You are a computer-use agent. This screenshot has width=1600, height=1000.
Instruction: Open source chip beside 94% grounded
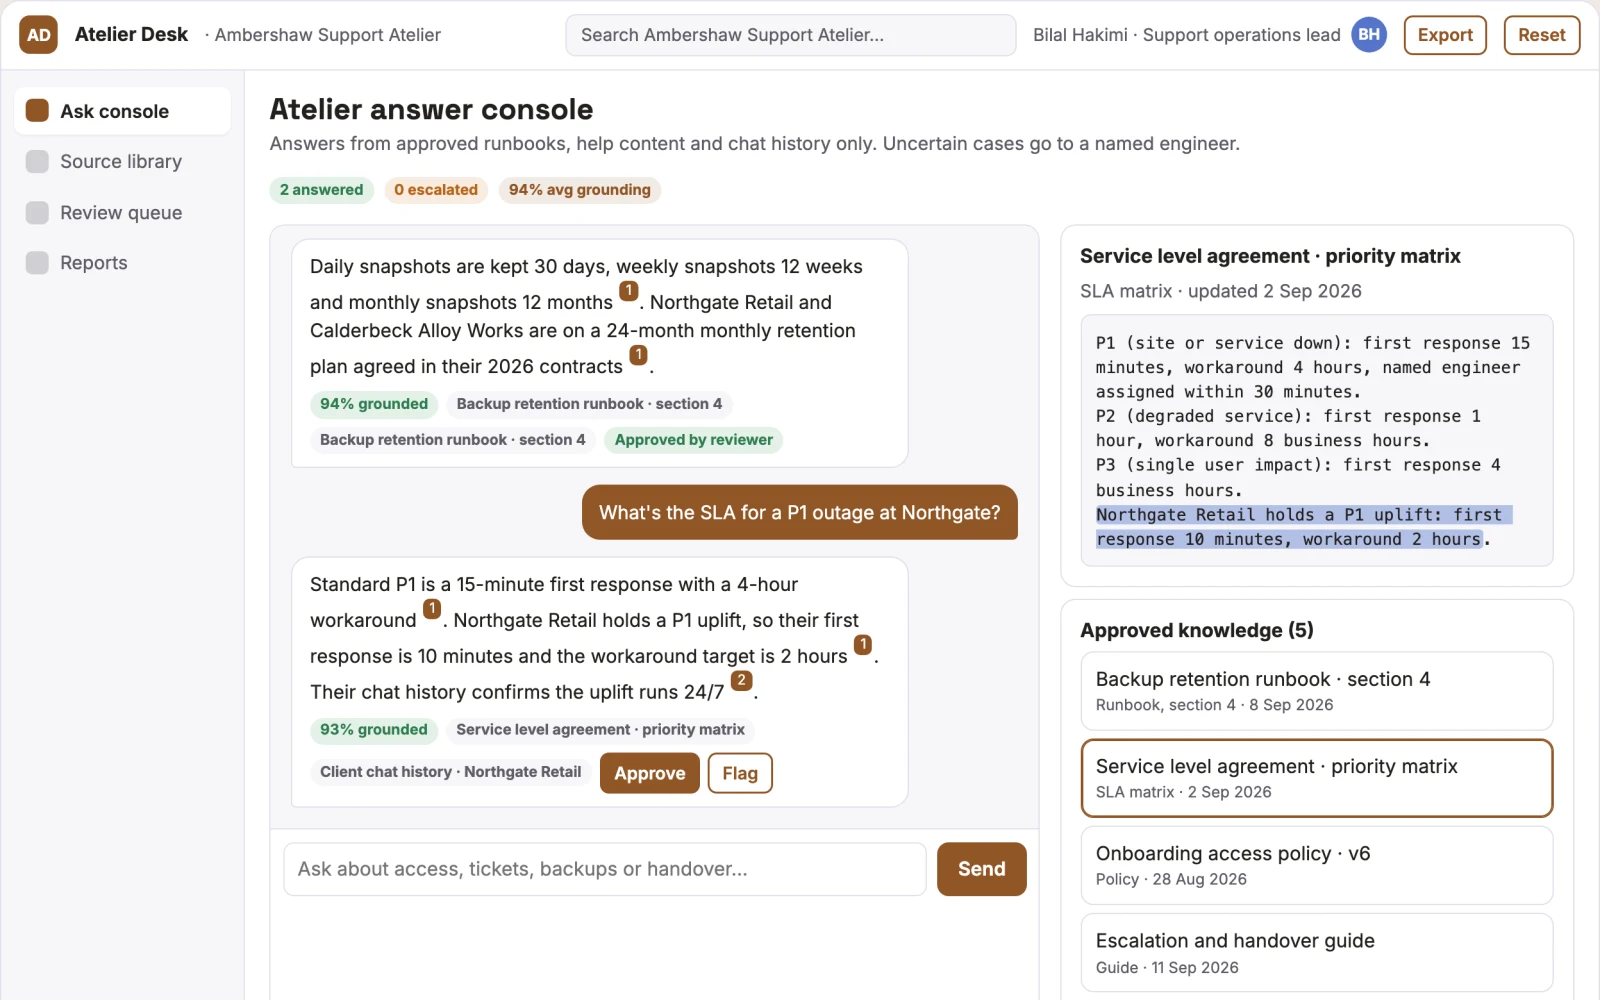click(589, 404)
